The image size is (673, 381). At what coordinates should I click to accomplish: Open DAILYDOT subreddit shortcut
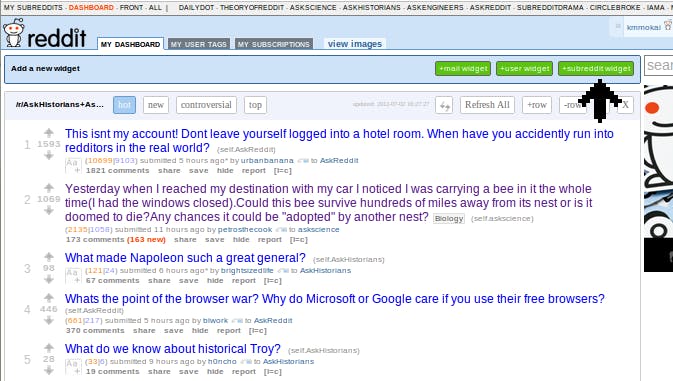click(197, 8)
